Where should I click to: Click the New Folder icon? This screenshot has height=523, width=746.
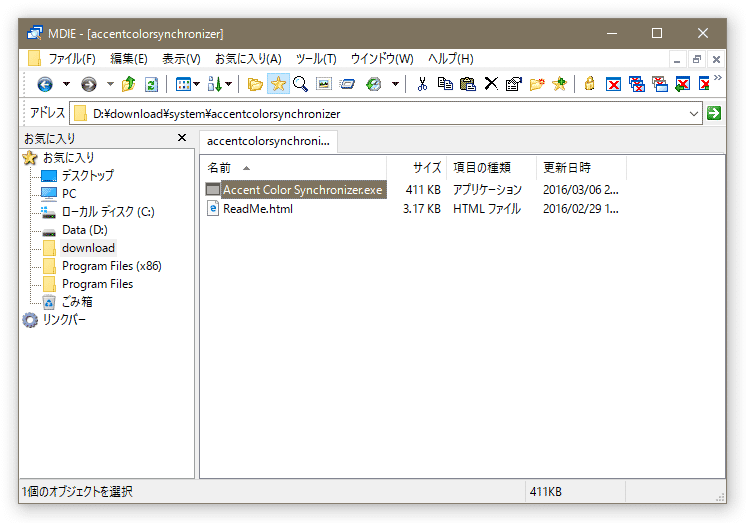(537, 84)
